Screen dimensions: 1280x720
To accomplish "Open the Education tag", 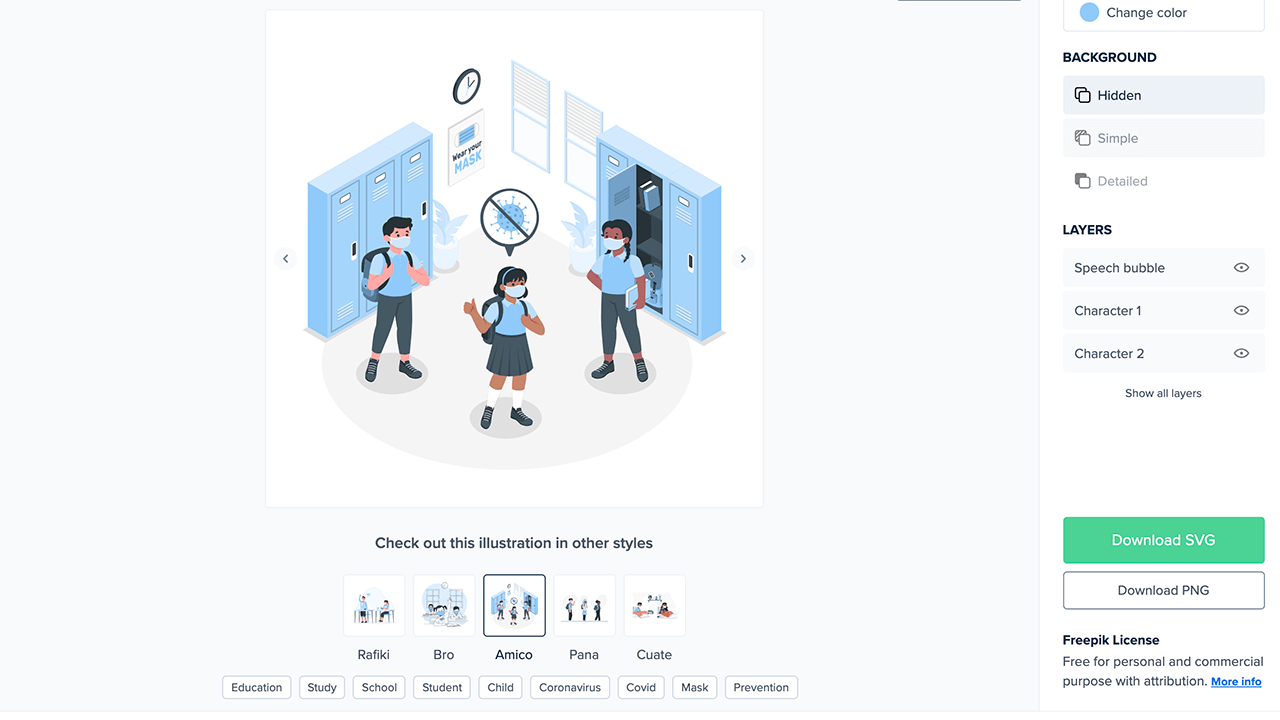I will click(x=257, y=688).
